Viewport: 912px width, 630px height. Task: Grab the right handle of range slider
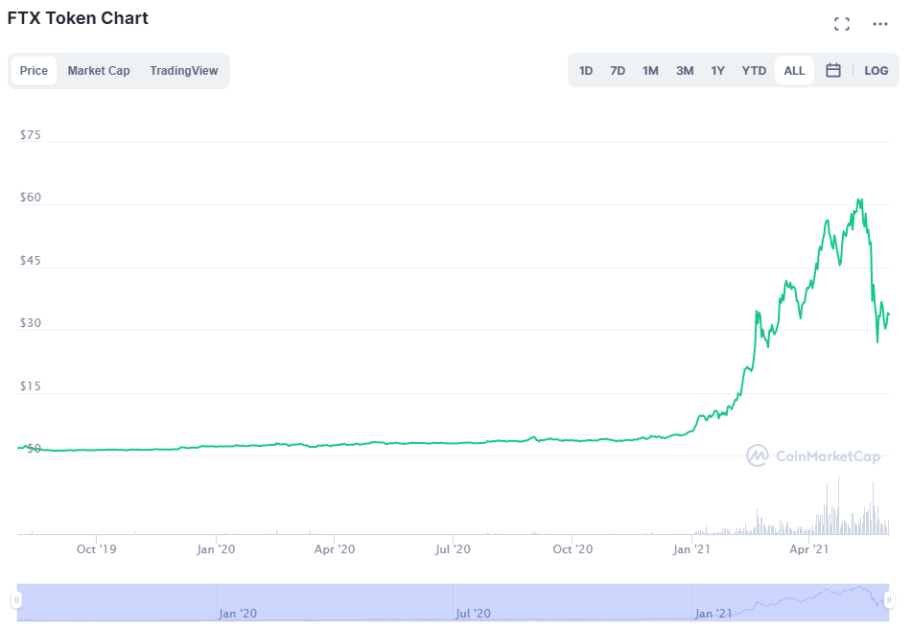(889, 600)
